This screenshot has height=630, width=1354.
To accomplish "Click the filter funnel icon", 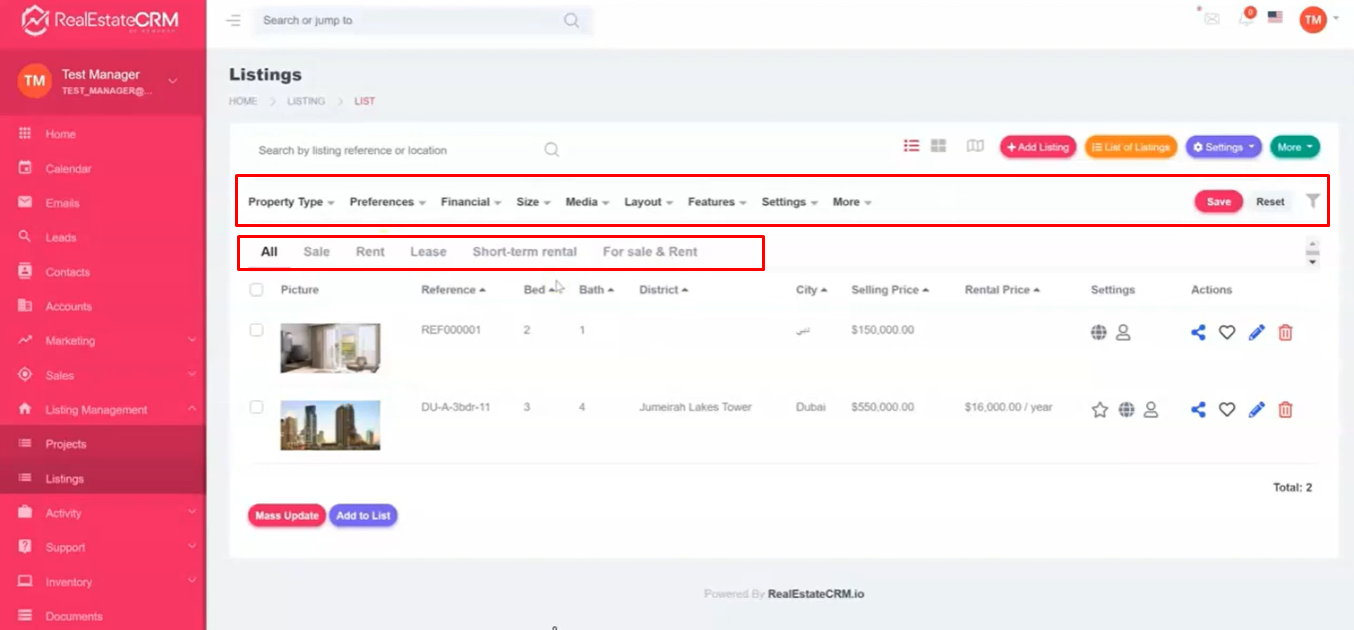I will point(1312,201).
